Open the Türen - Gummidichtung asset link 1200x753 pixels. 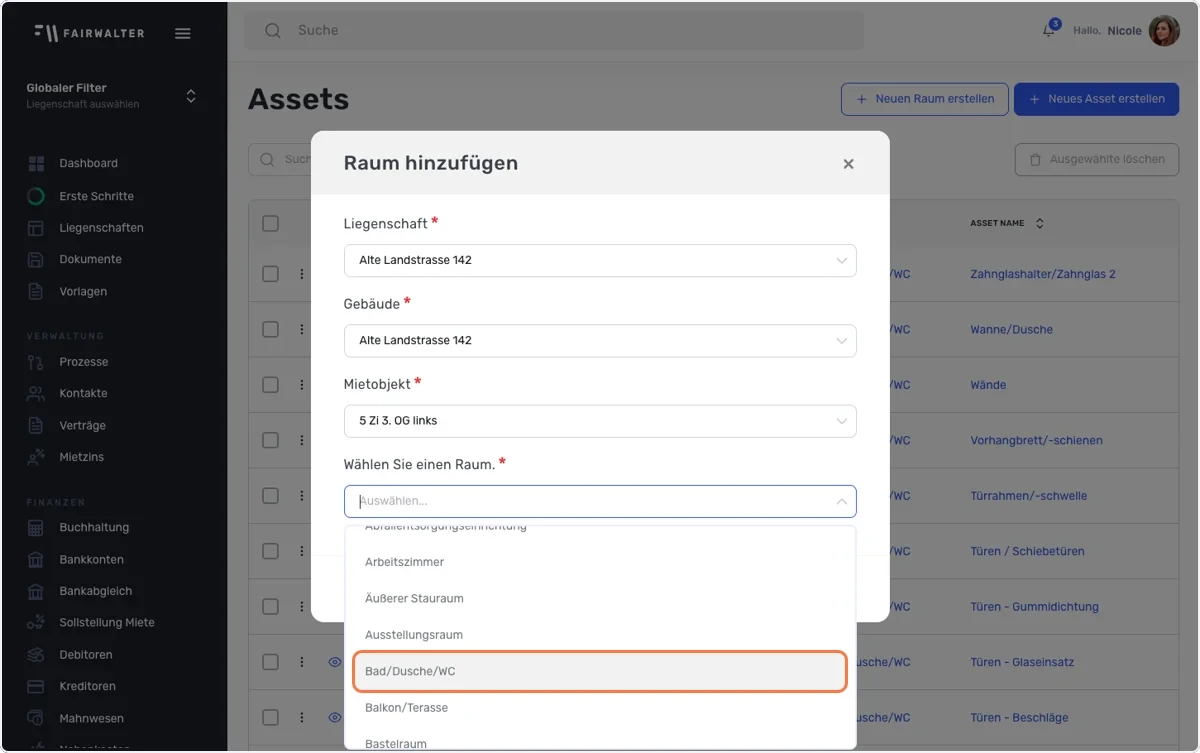coord(1034,607)
